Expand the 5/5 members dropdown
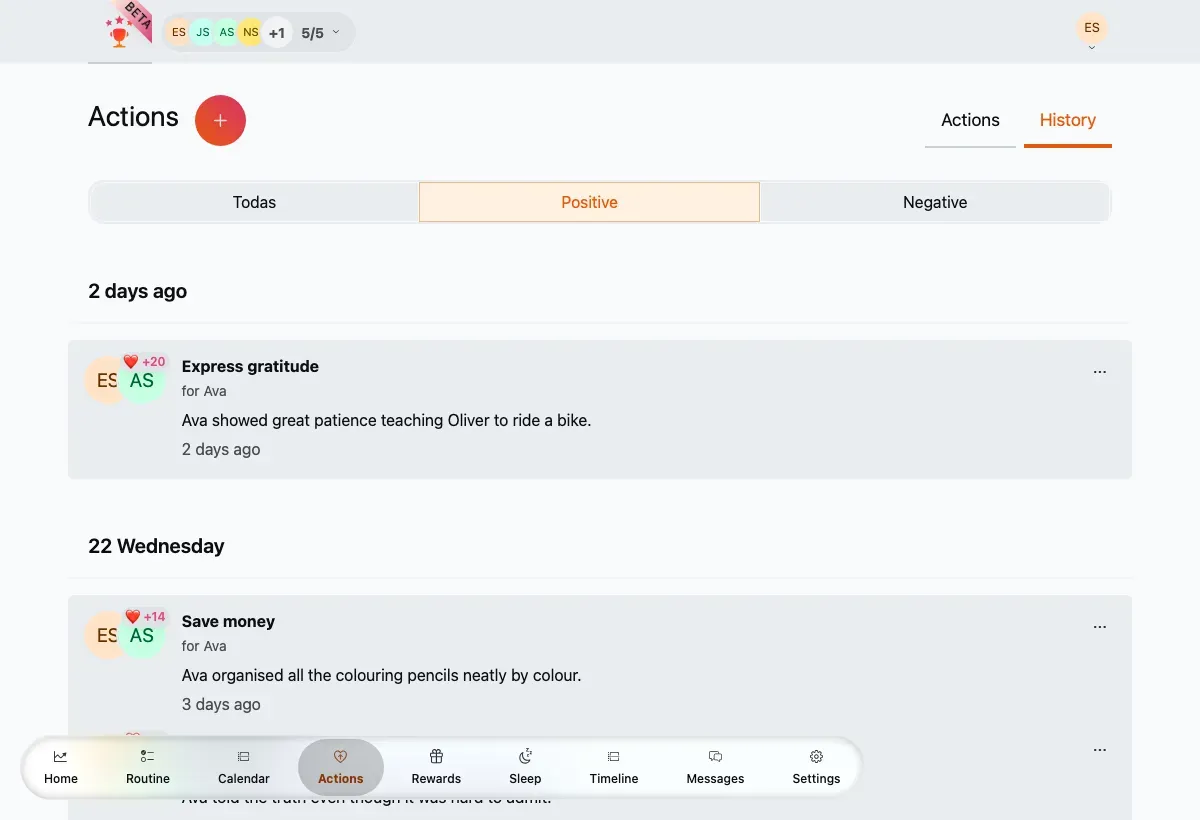This screenshot has height=820, width=1200. 321,33
